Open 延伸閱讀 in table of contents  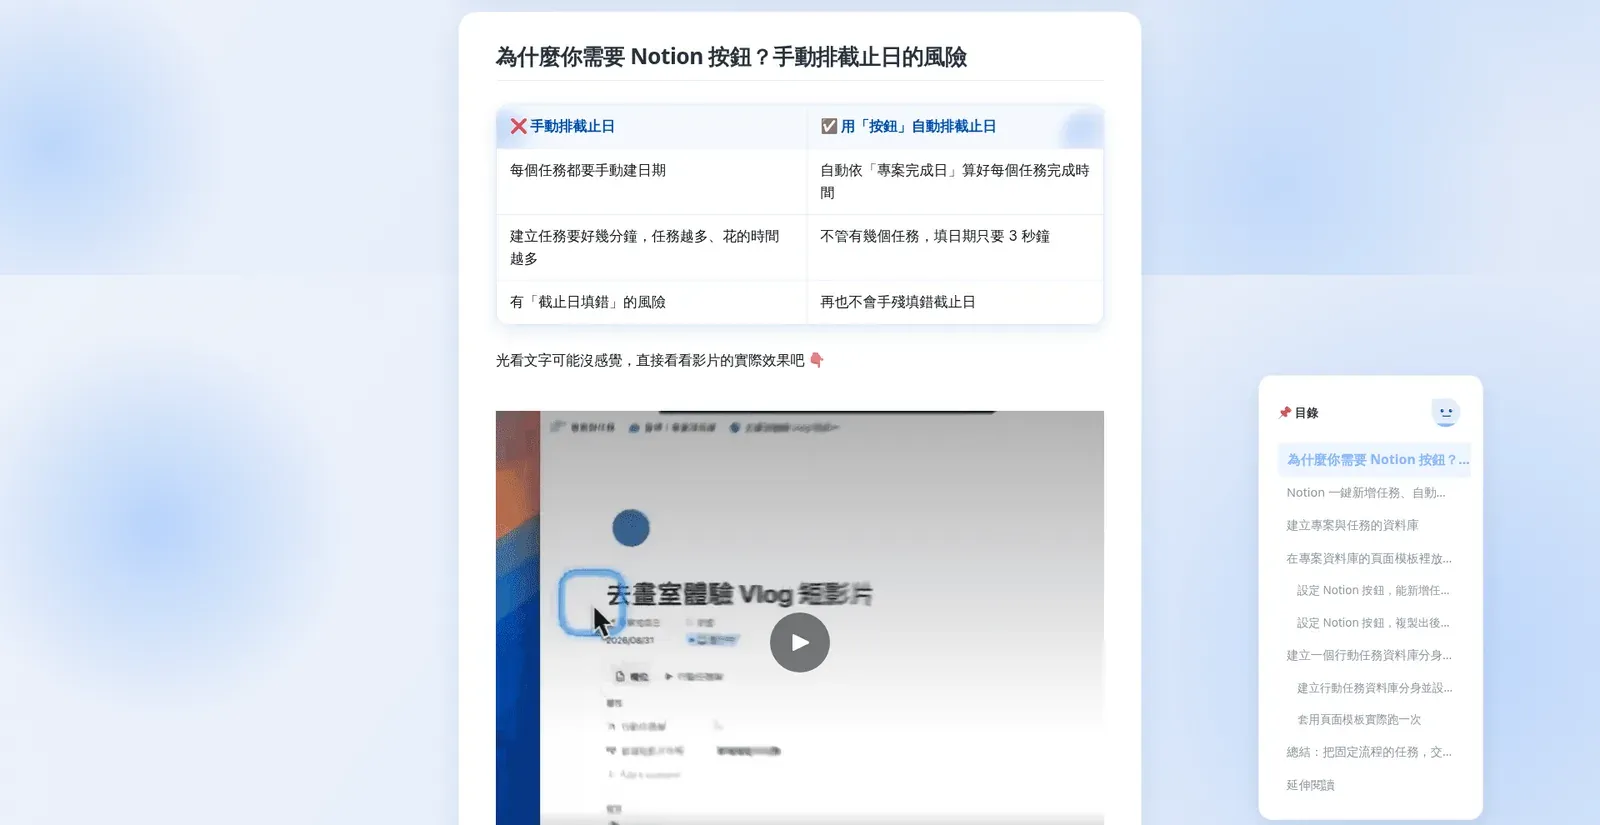coord(1310,785)
